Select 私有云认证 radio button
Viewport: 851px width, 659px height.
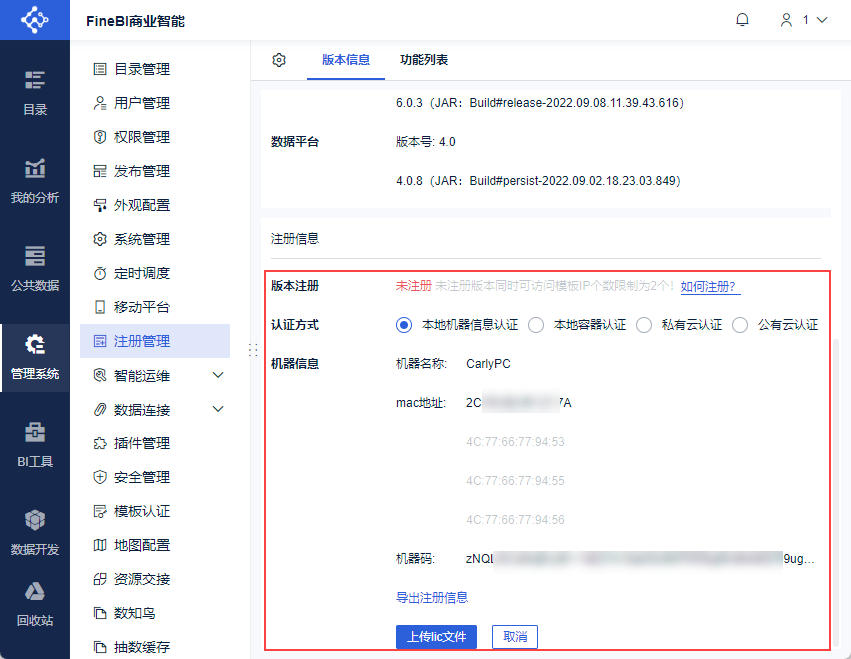pos(644,325)
